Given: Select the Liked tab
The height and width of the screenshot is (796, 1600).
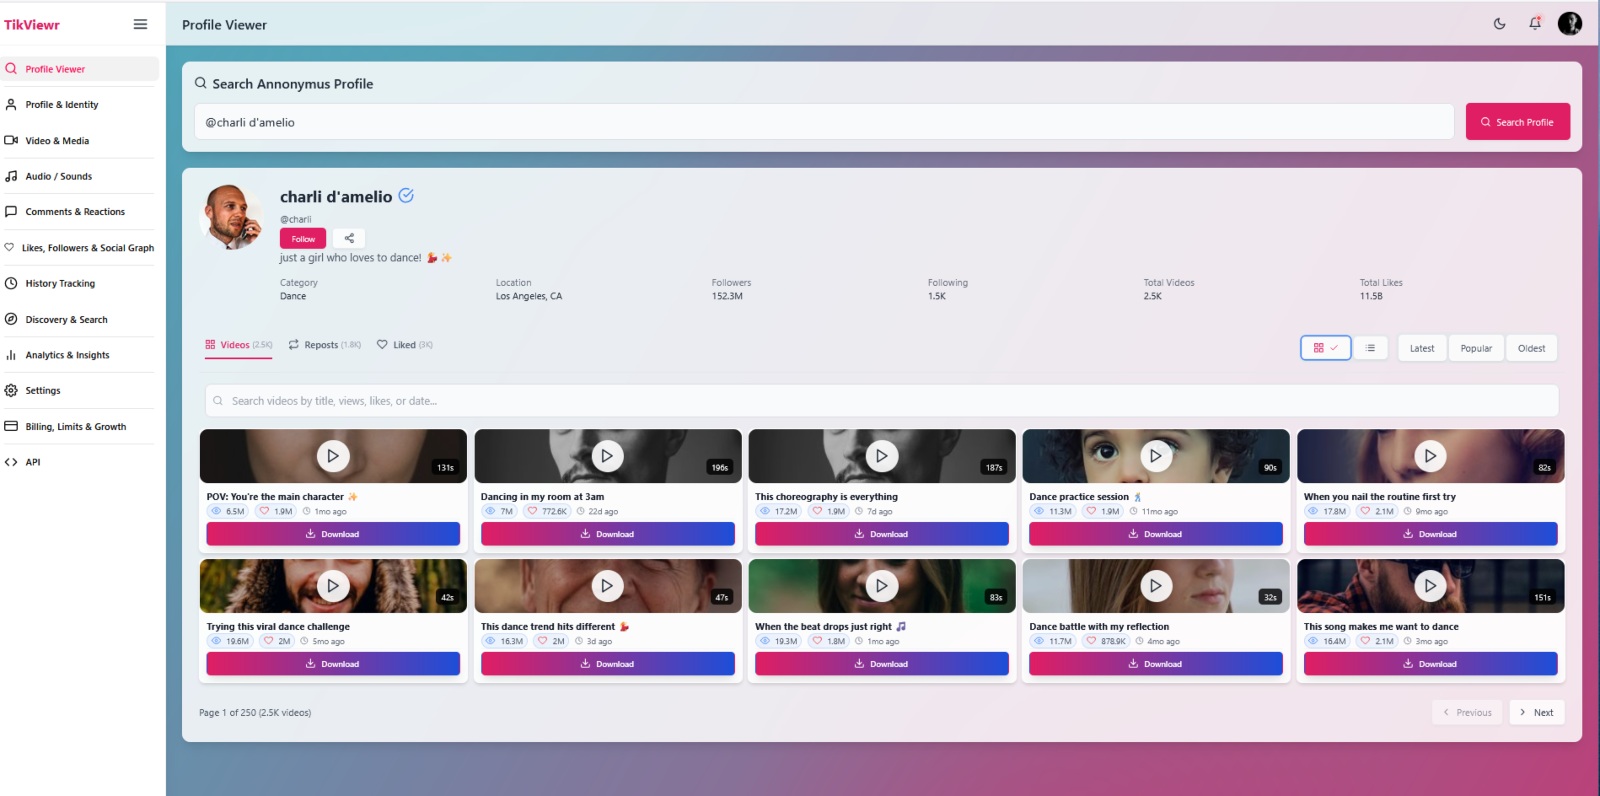Looking at the screenshot, I should coord(405,345).
